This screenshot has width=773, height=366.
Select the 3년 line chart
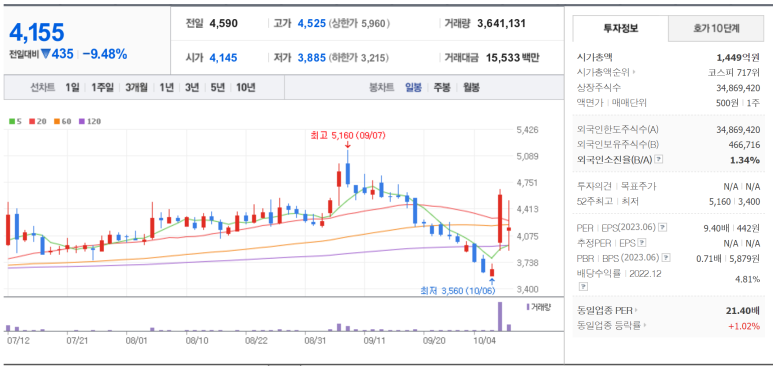192,88
